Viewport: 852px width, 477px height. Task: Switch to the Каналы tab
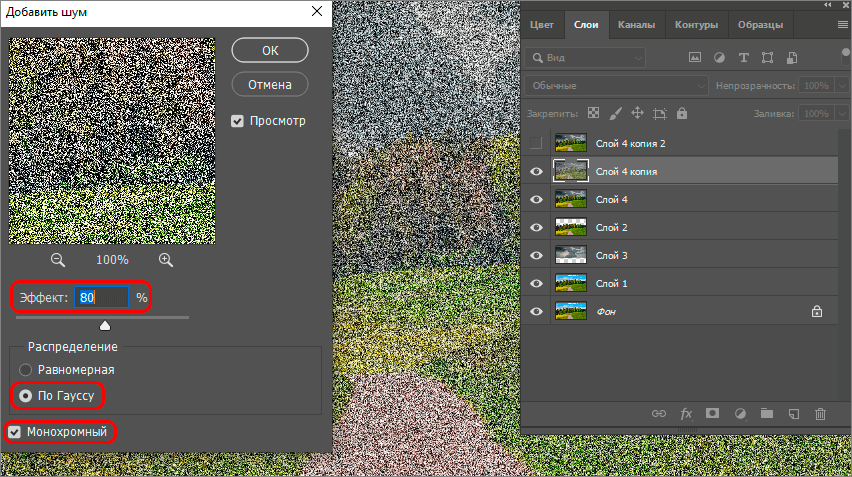636,25
